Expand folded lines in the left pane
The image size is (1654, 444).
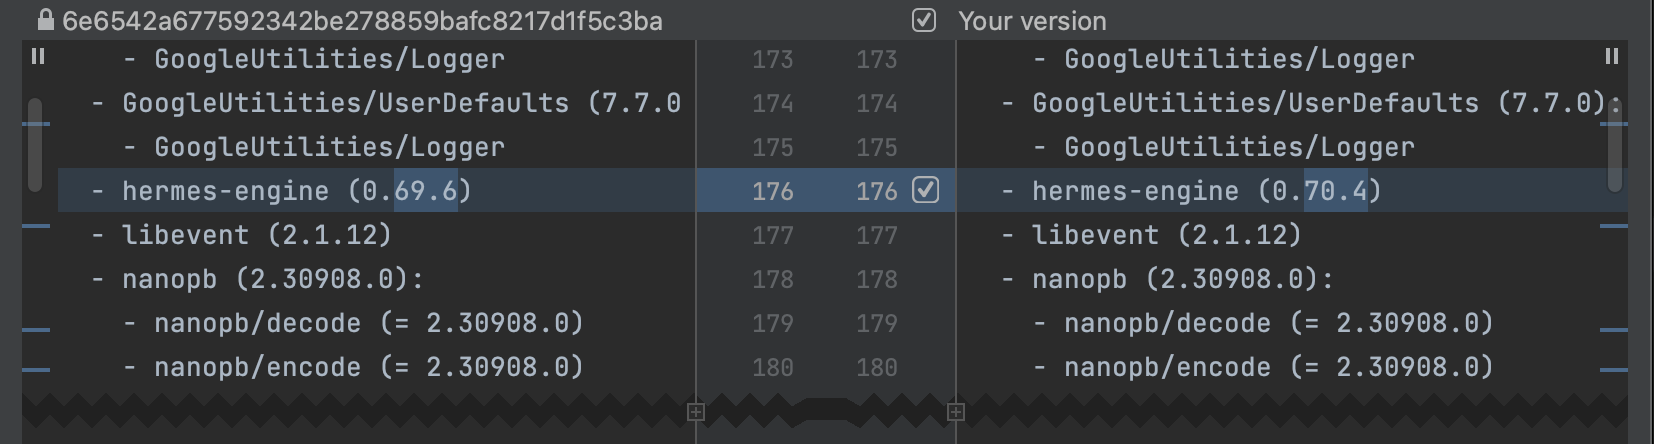tap(696, 412)
